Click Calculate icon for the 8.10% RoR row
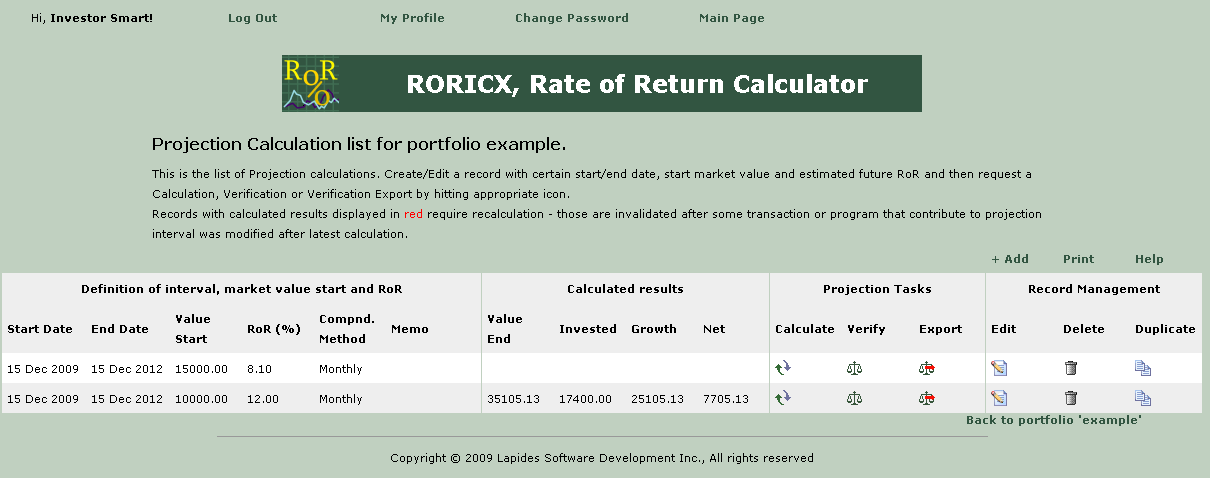The width and height of the screenshot is (1210, 478). 783,368
